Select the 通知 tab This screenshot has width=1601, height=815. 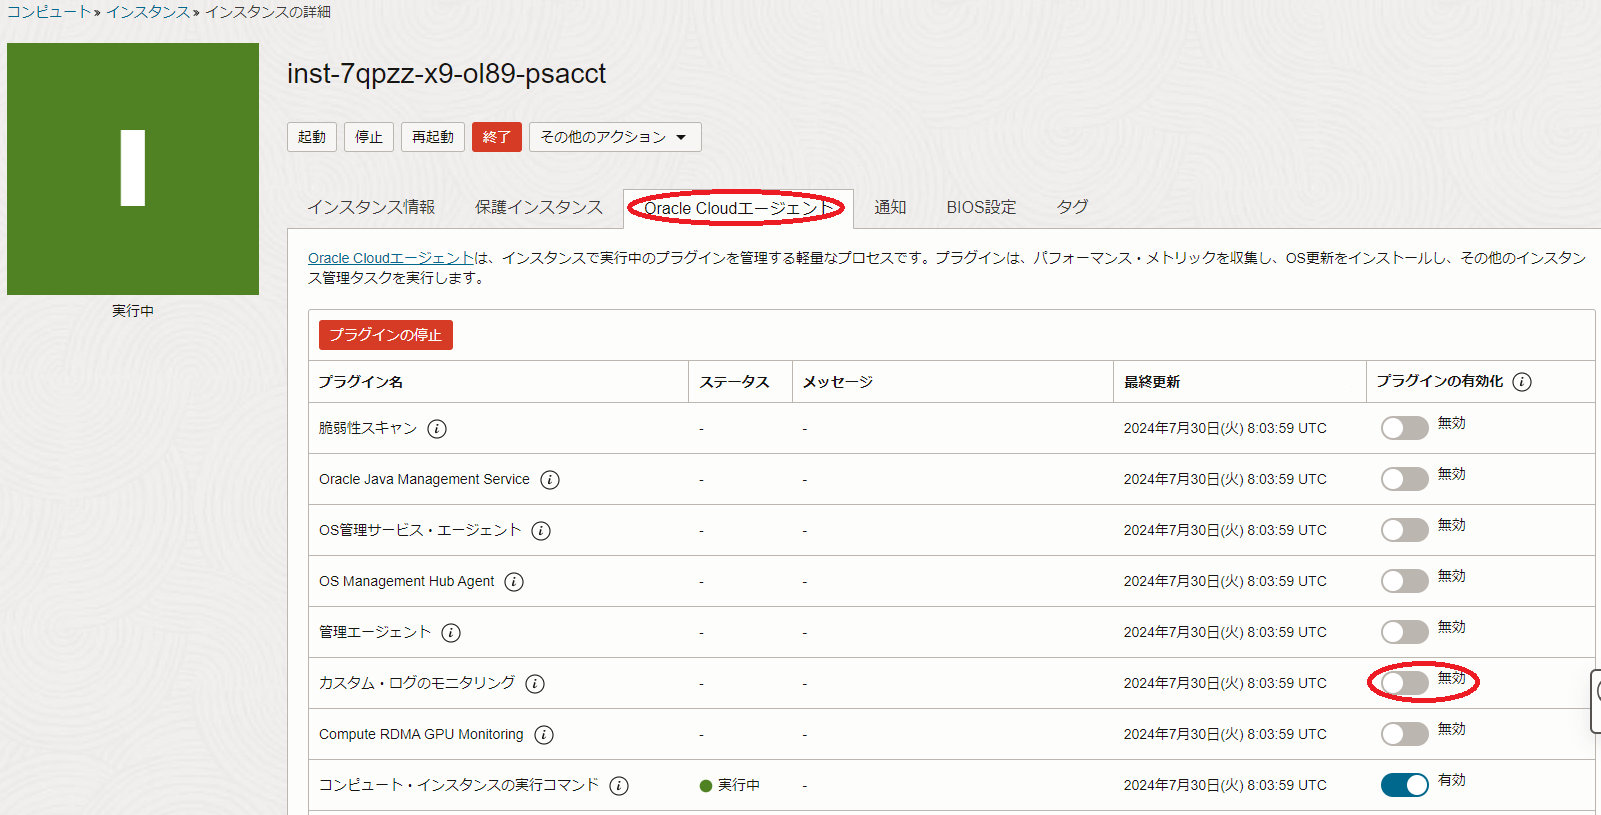coord(889,207)
